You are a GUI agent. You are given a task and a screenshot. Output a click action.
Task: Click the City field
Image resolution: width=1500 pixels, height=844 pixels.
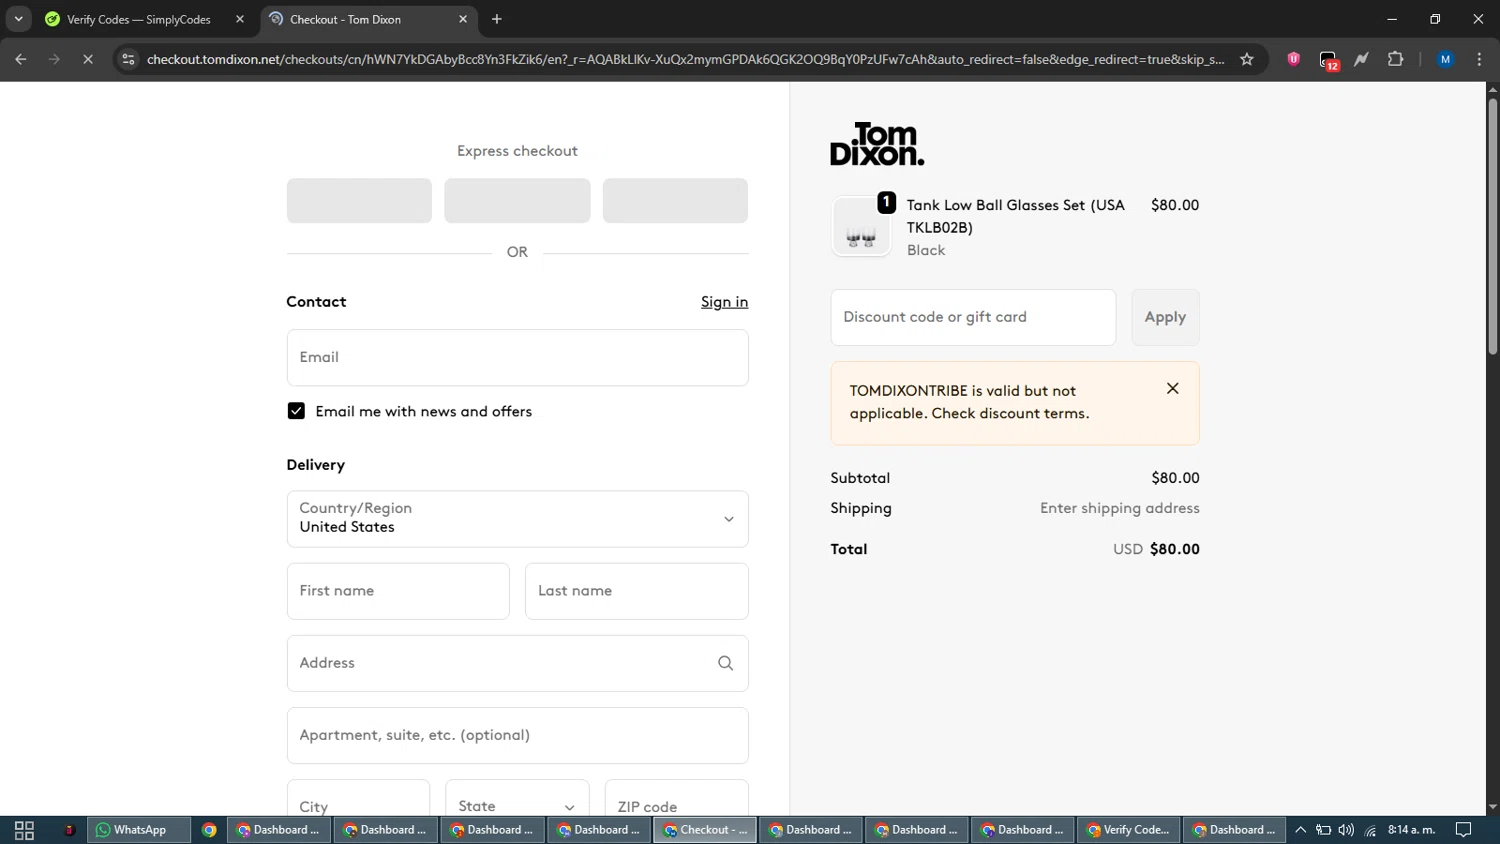[358, 799]
